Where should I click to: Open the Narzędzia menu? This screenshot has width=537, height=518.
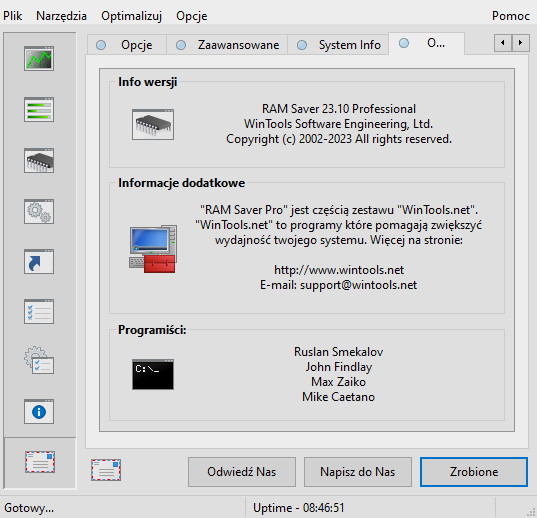coord(61,16)
